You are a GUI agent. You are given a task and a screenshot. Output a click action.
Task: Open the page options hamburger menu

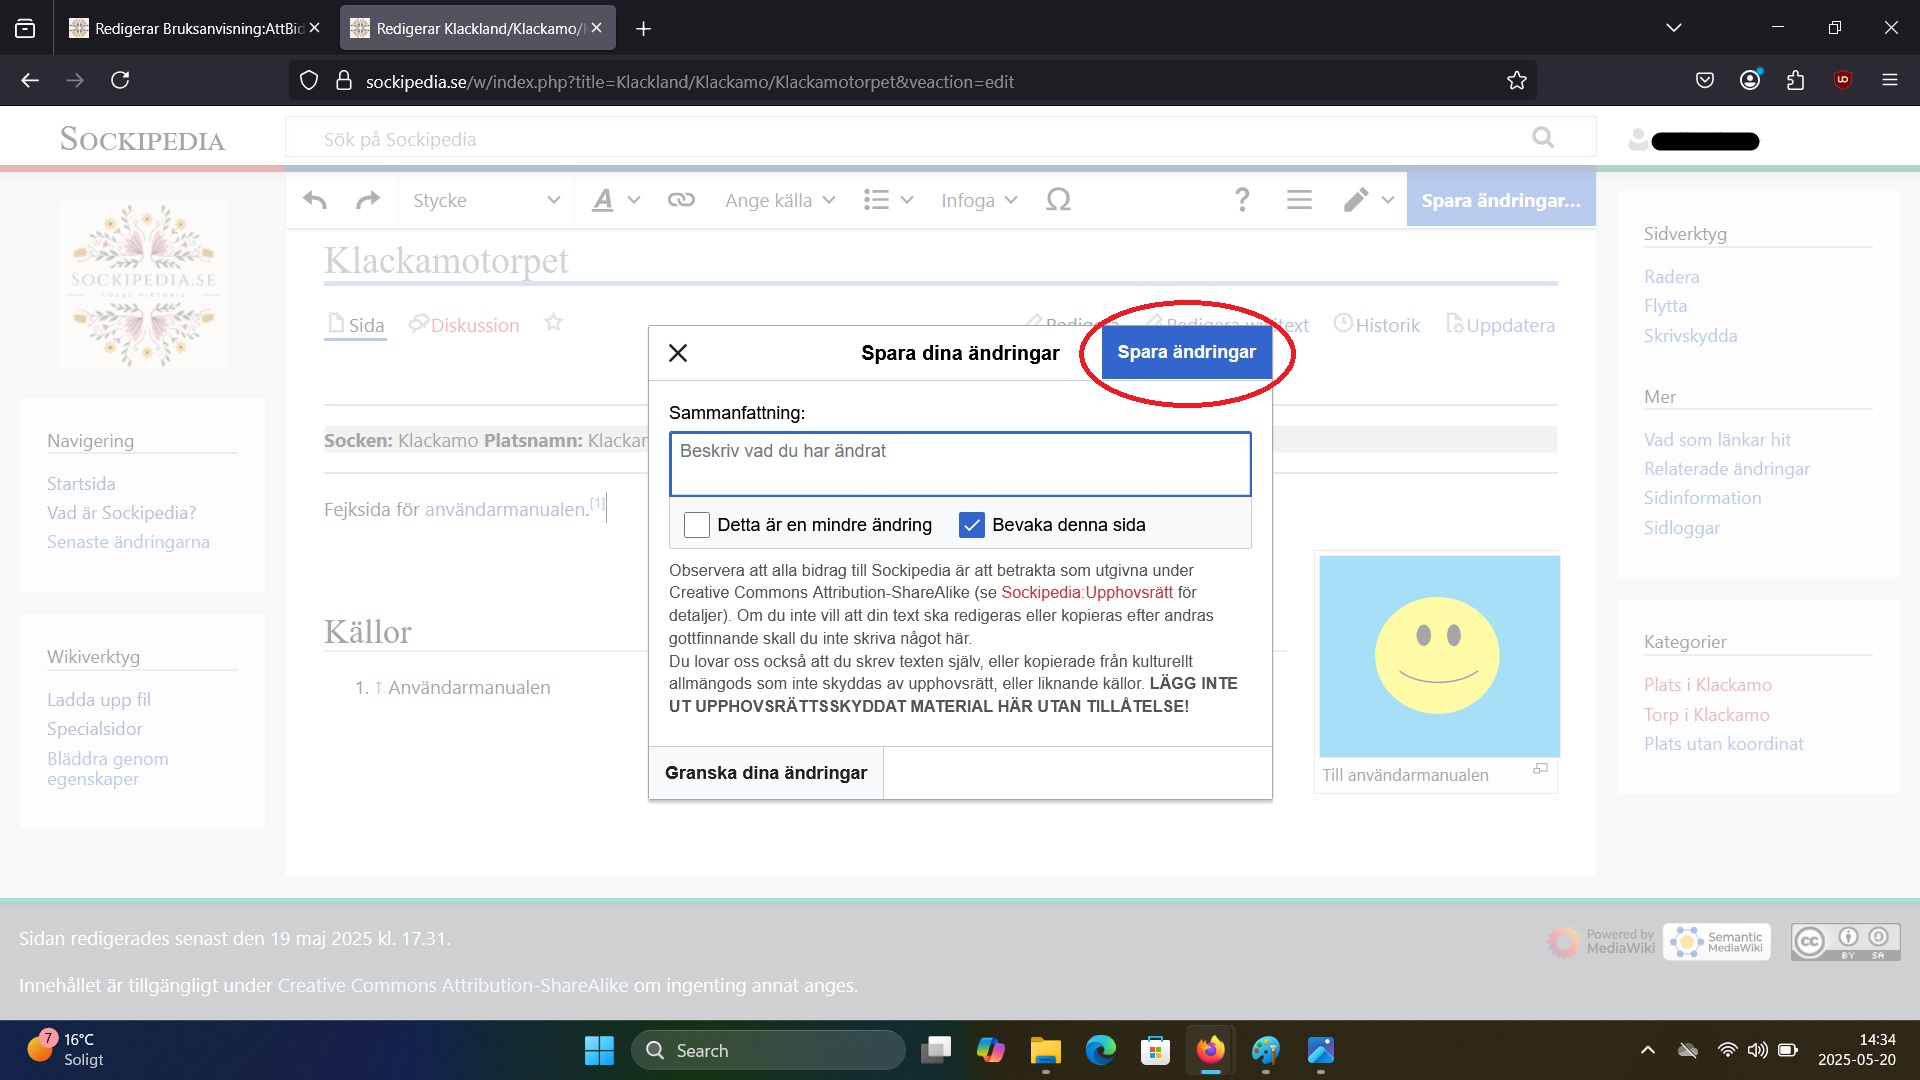1299,200
